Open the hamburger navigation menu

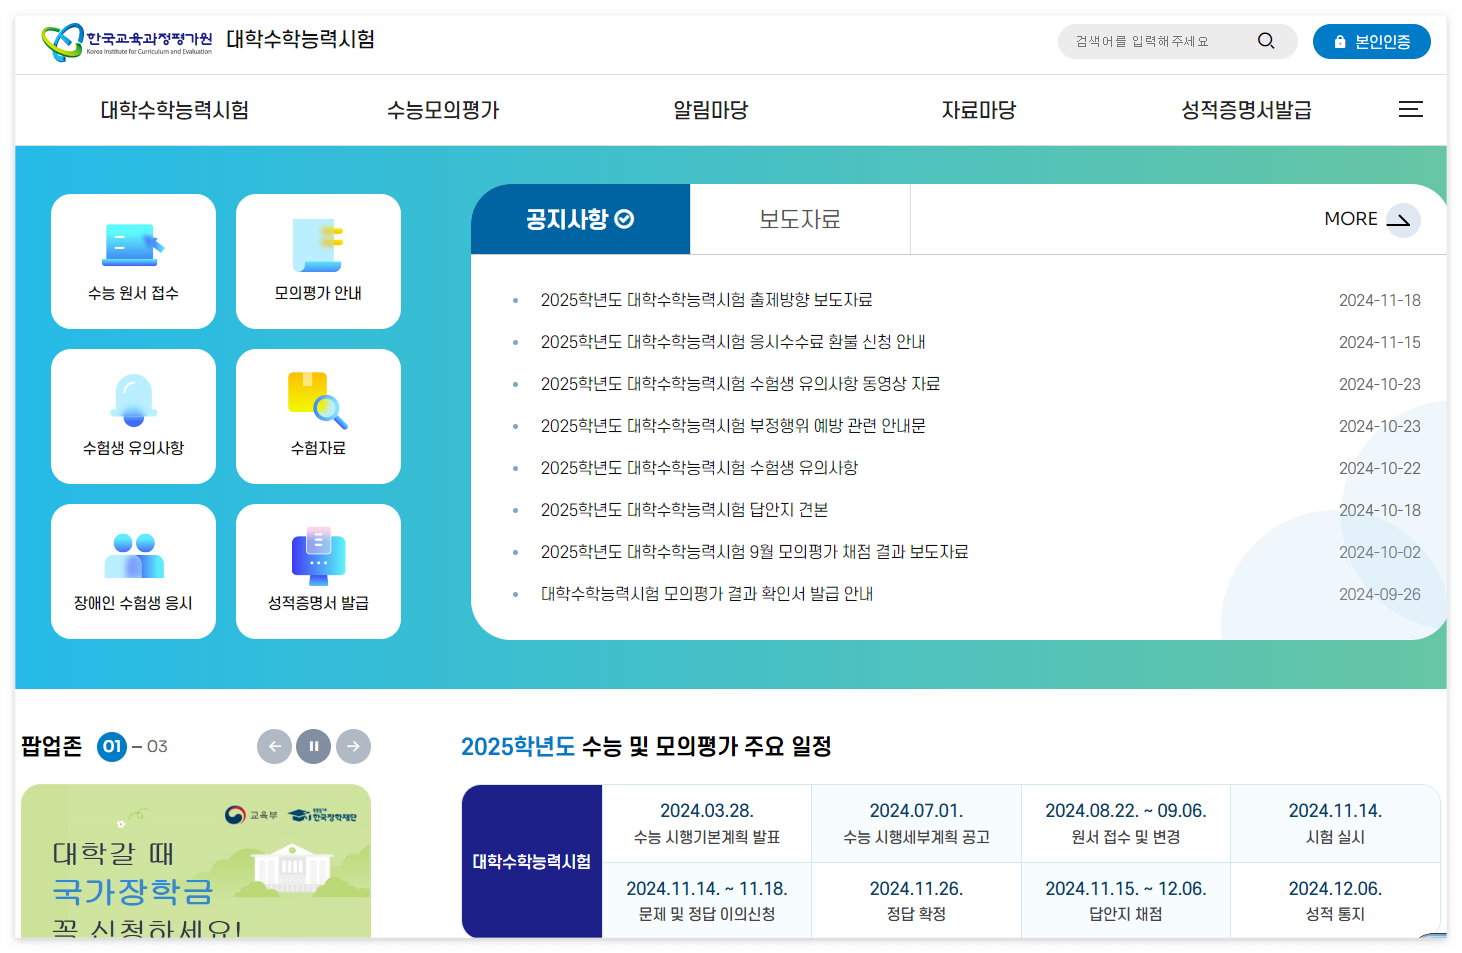tap(1411, 110)
